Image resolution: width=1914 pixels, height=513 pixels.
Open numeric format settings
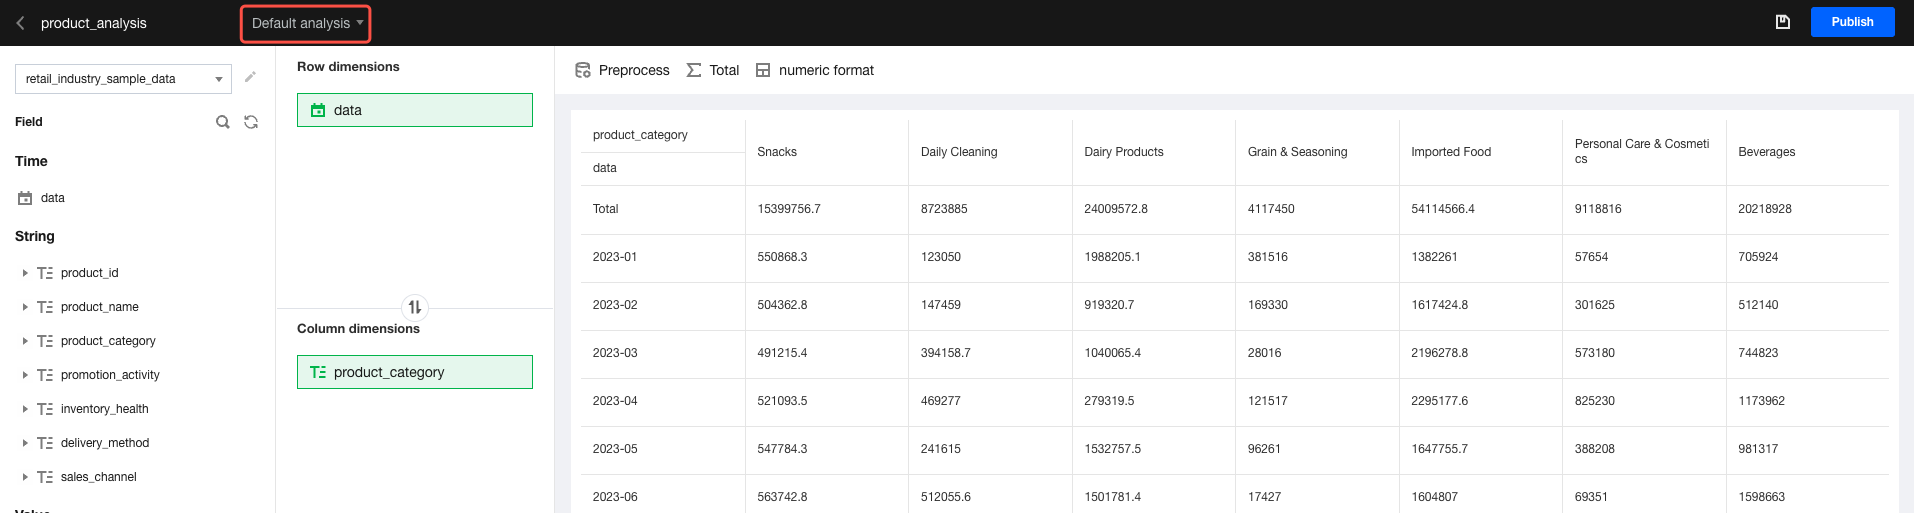815,70
